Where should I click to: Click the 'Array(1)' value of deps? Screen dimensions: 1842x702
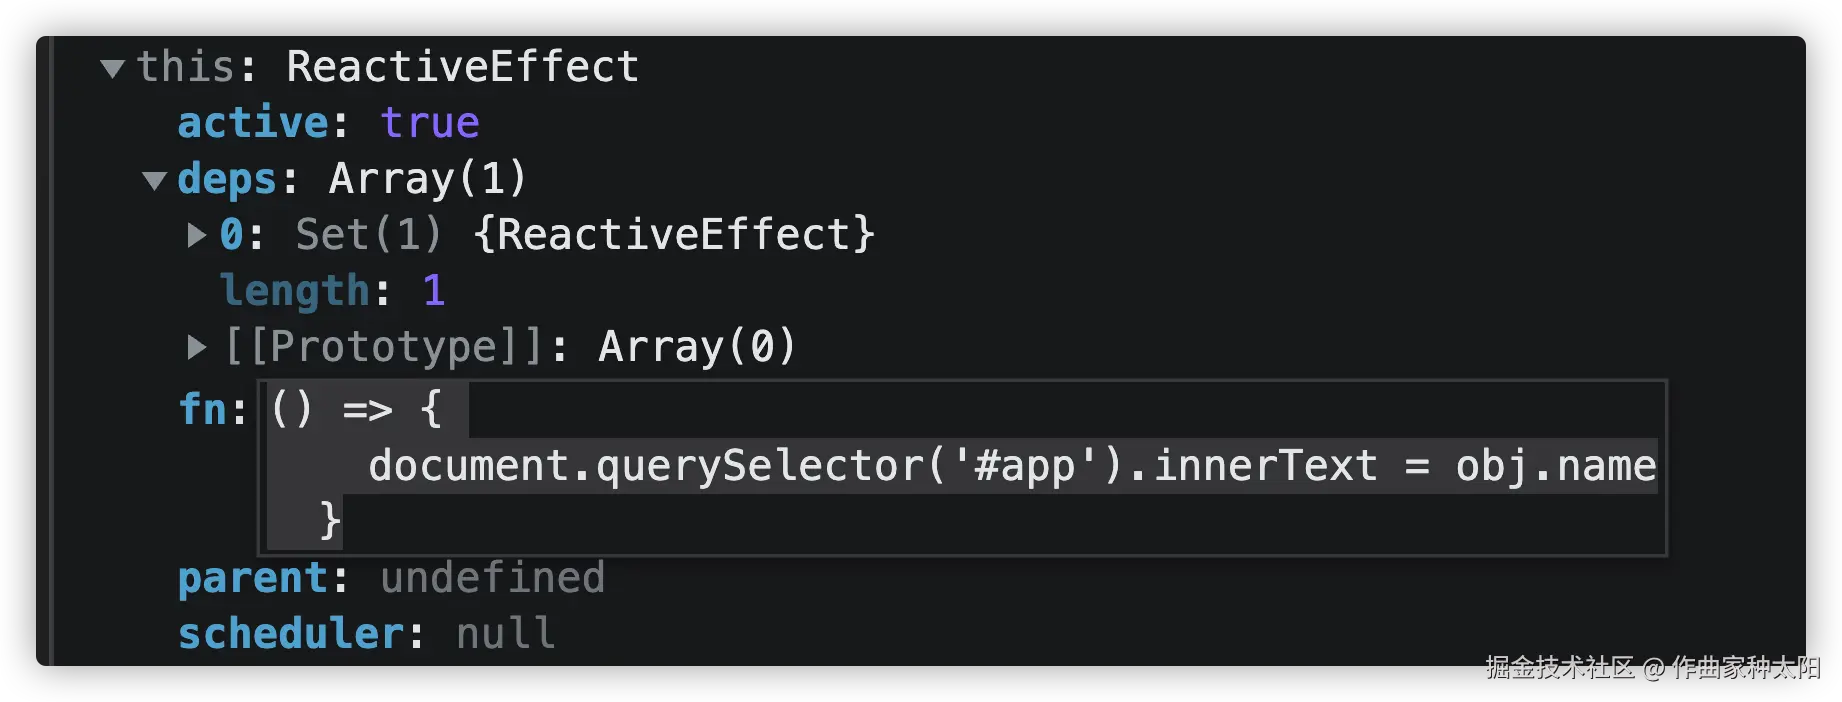tap(427, 179)
